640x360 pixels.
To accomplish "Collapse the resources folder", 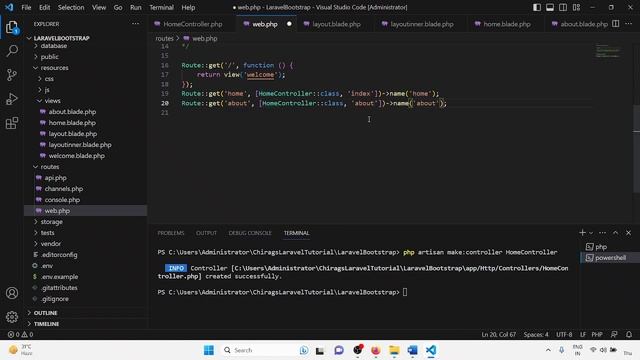I will [54, 68].
